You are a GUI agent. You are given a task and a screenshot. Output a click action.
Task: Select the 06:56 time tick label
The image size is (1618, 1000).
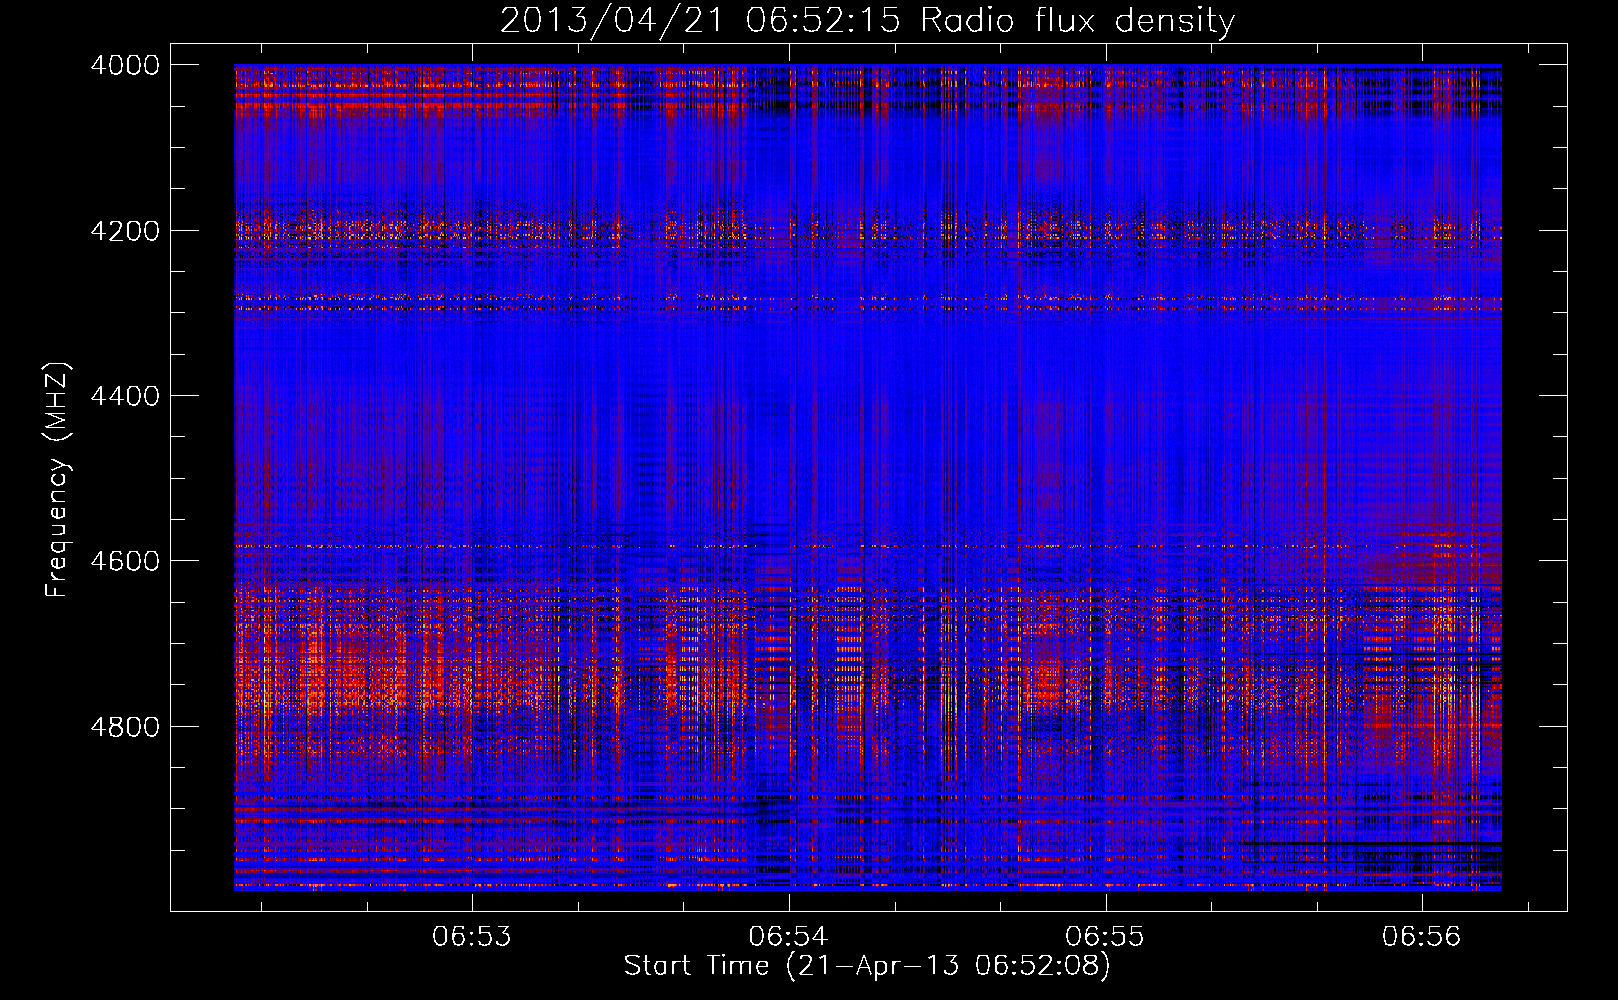coord(1422,936)
